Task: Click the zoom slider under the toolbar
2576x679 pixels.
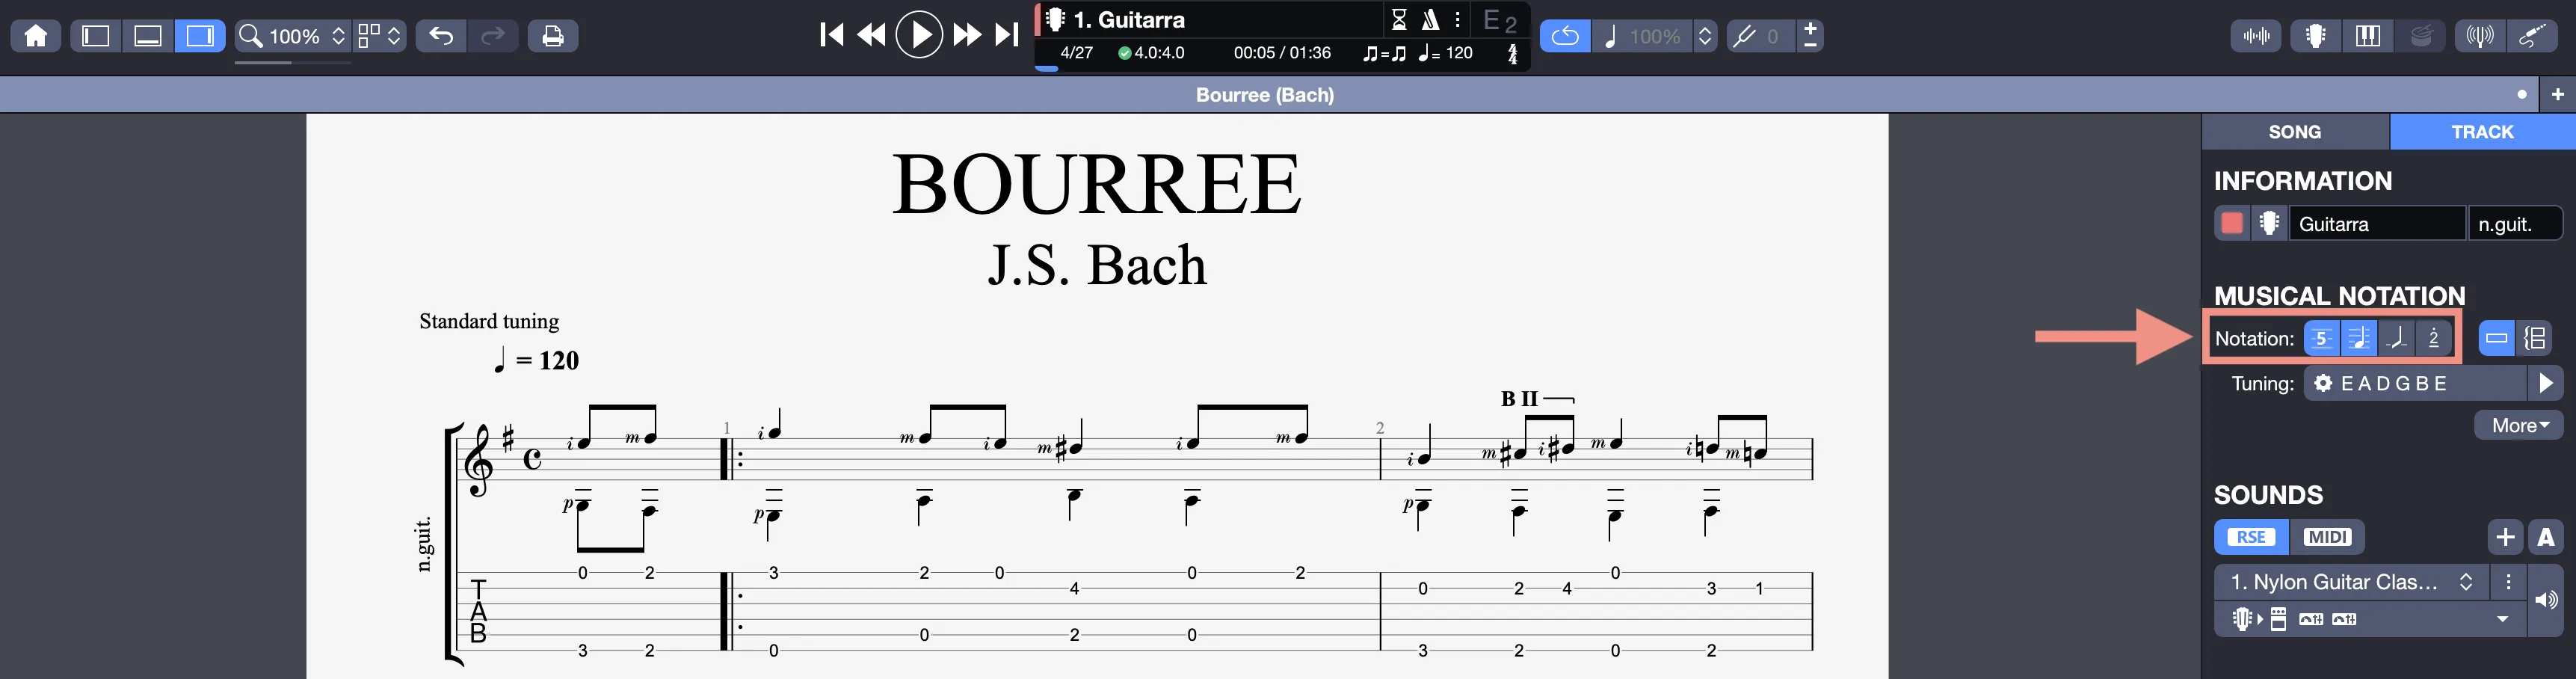Action: pos(293,63)
